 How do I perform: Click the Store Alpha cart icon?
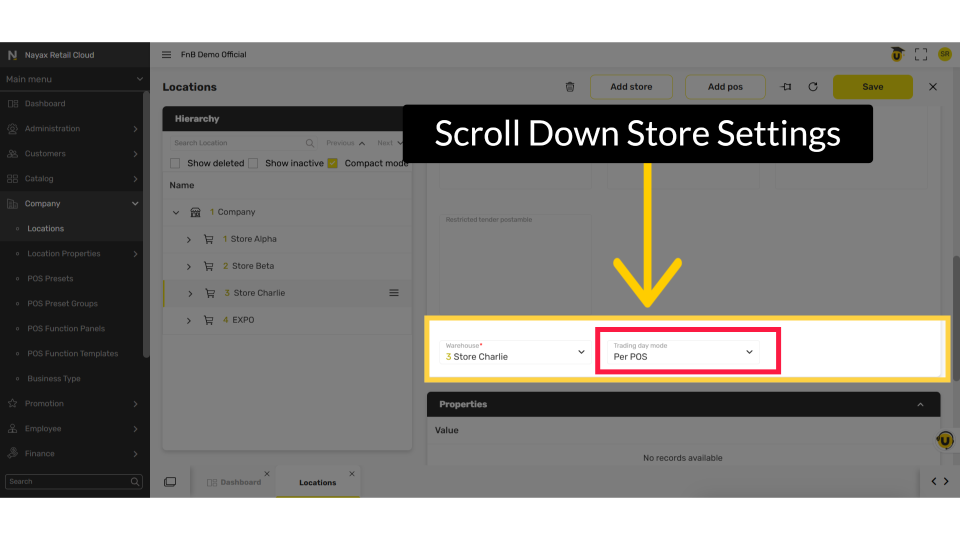[x=209, y=239]
